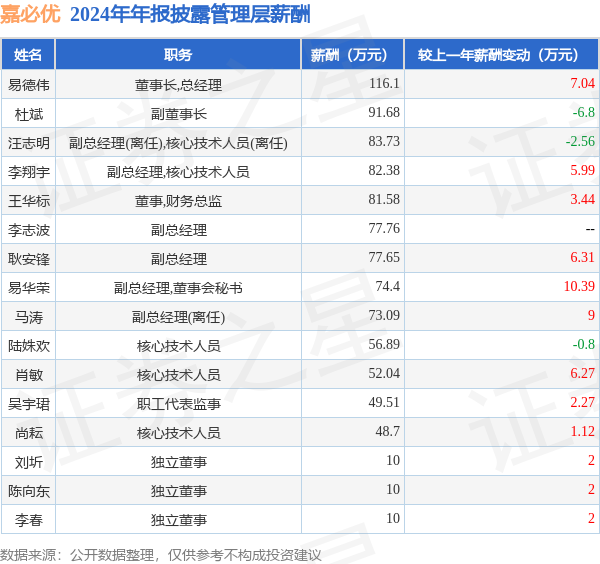This screenshot has height=564, width=600.
Task: Select the name 耿安锋
Action: tap(29, 259)
